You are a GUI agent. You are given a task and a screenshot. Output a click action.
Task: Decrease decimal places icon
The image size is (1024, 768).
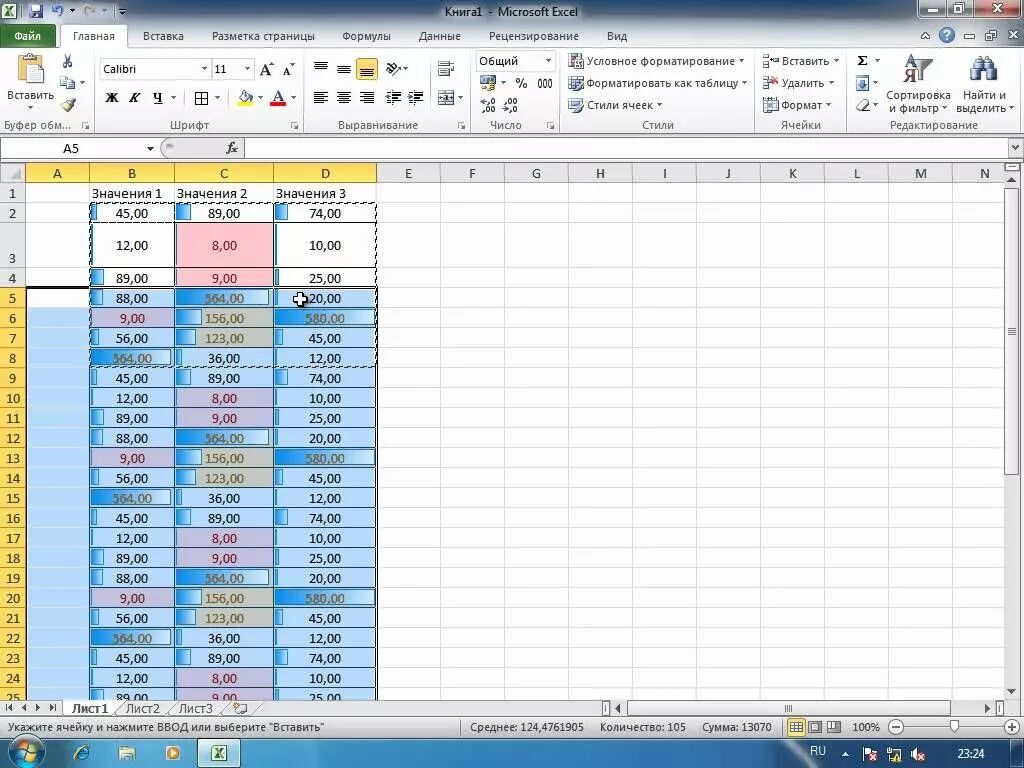tap(510, 105)
